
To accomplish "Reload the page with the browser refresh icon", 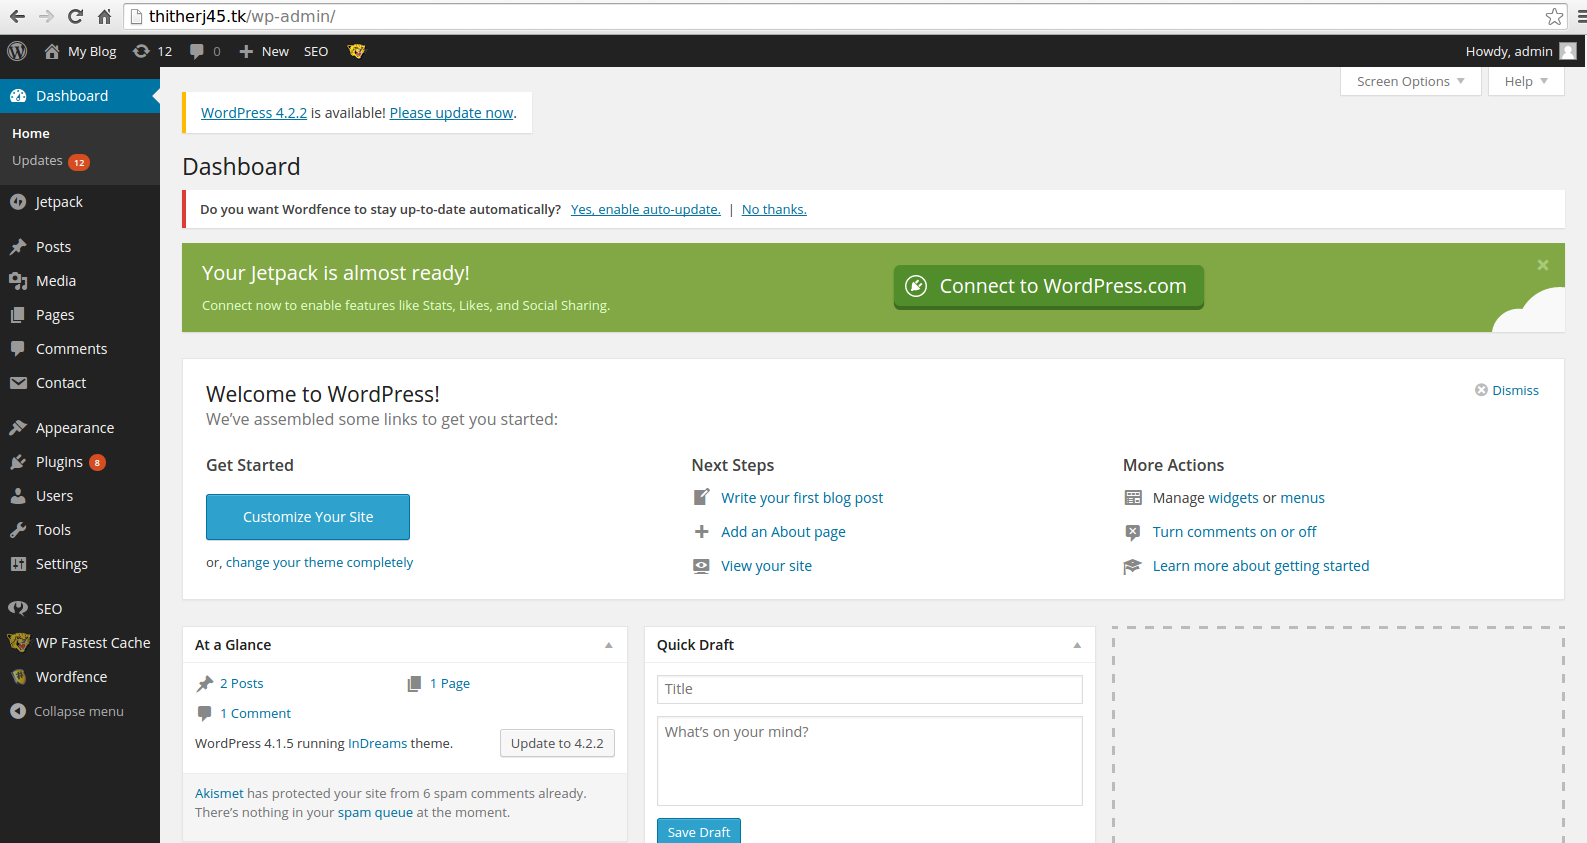I will point(75,16).
